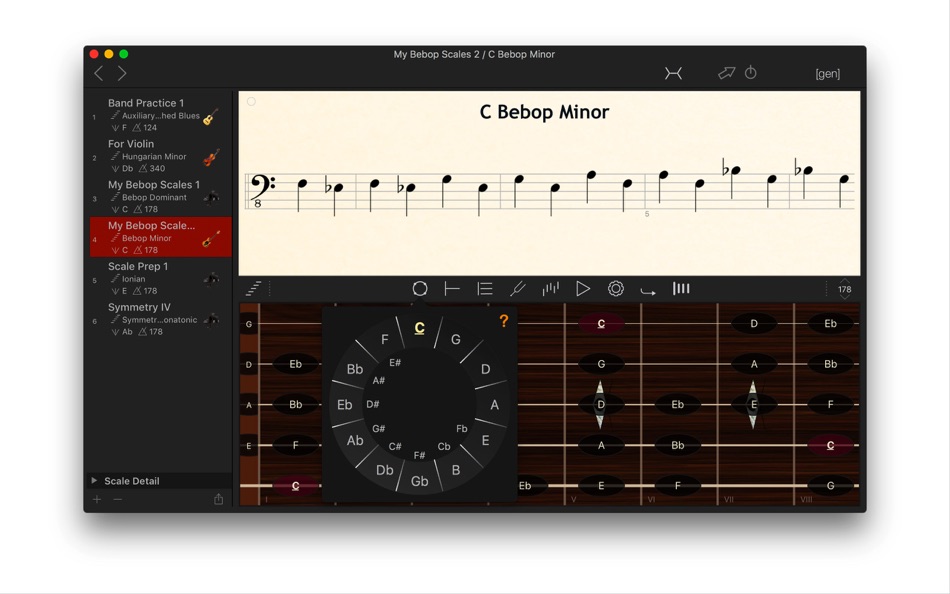Pick C# in the inner circle
The width and height of the screenshot is (950, 594).
[395, 446]
